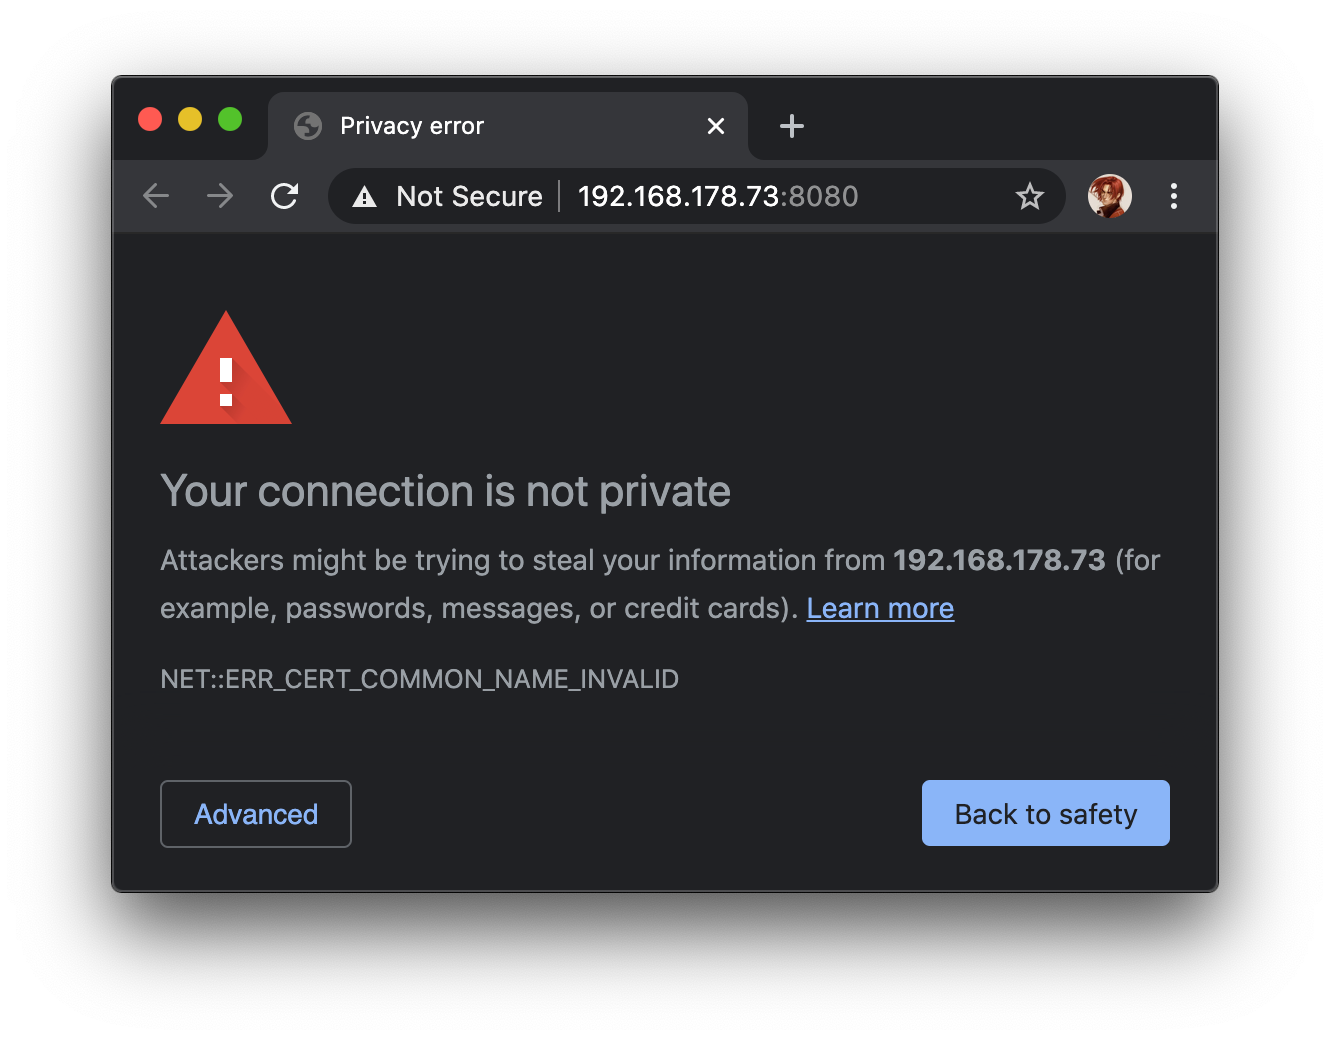Click the Back to safety button
The image size is (1330, 1040).
pyautogui.click(x=1045, y=813)
